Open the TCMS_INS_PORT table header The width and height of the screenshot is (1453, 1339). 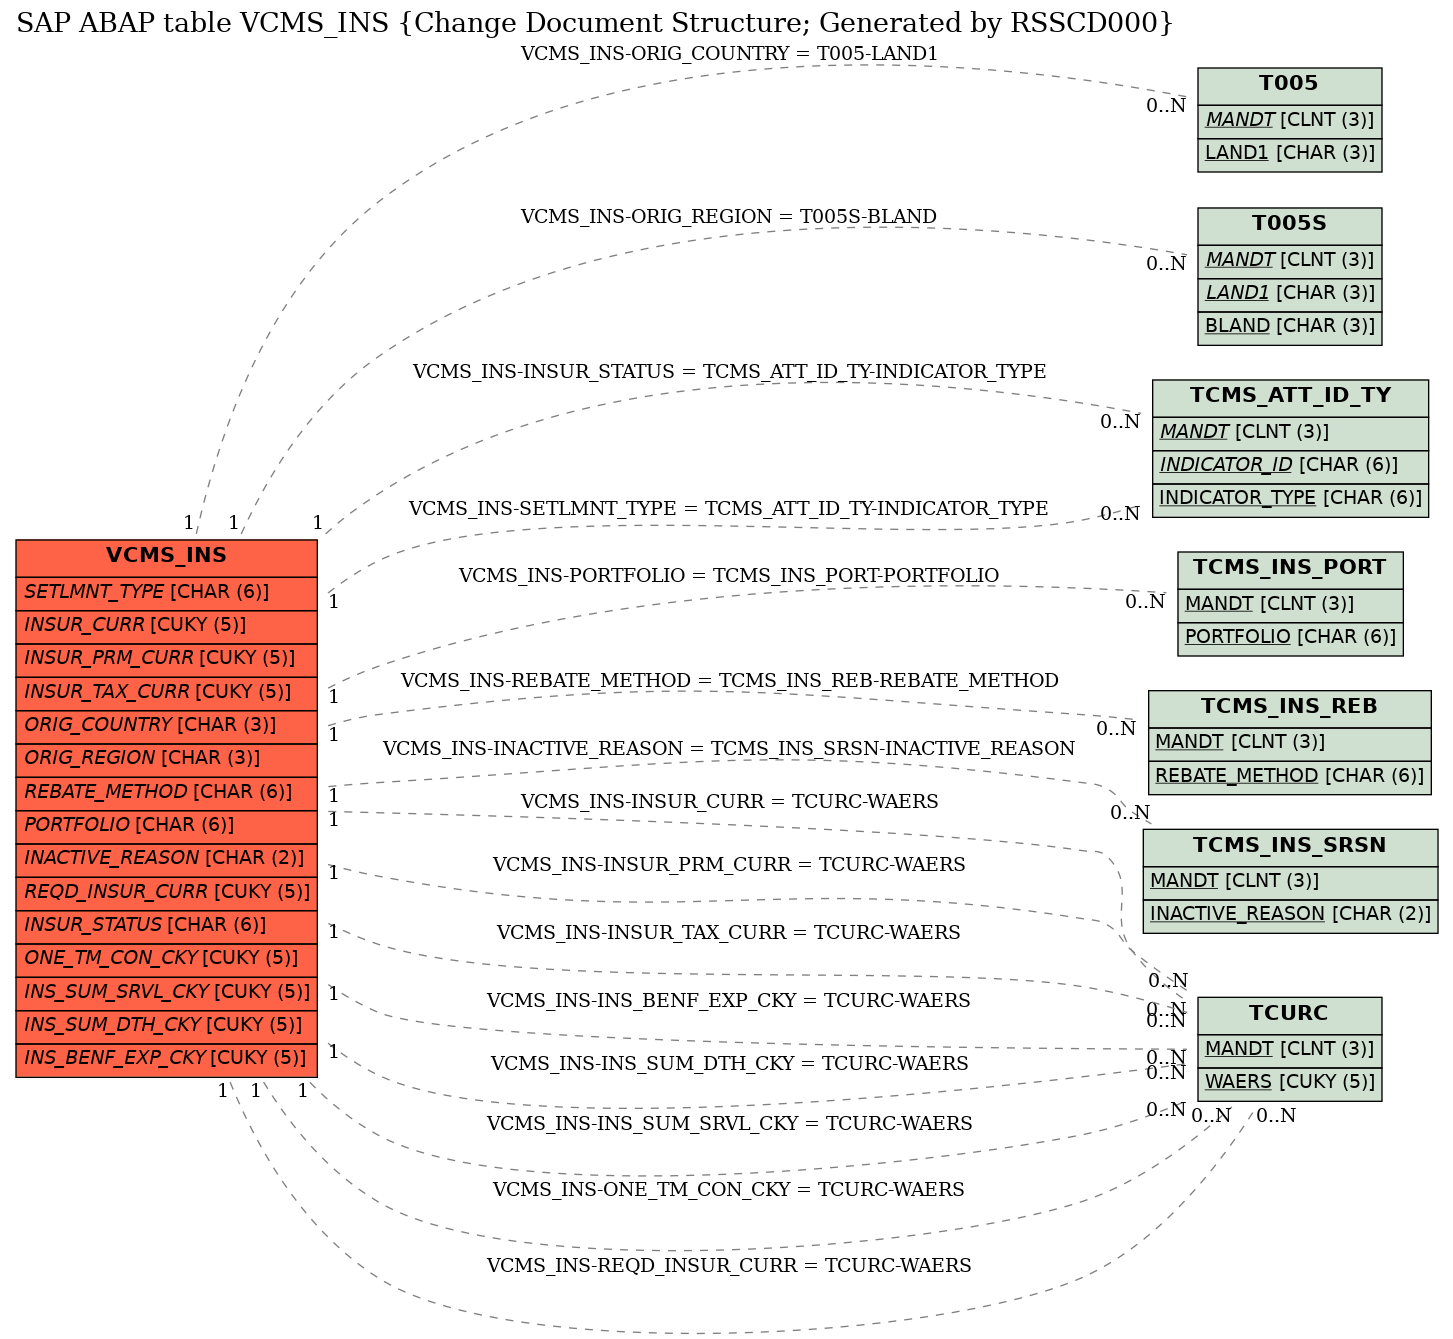click(1290, 570)
